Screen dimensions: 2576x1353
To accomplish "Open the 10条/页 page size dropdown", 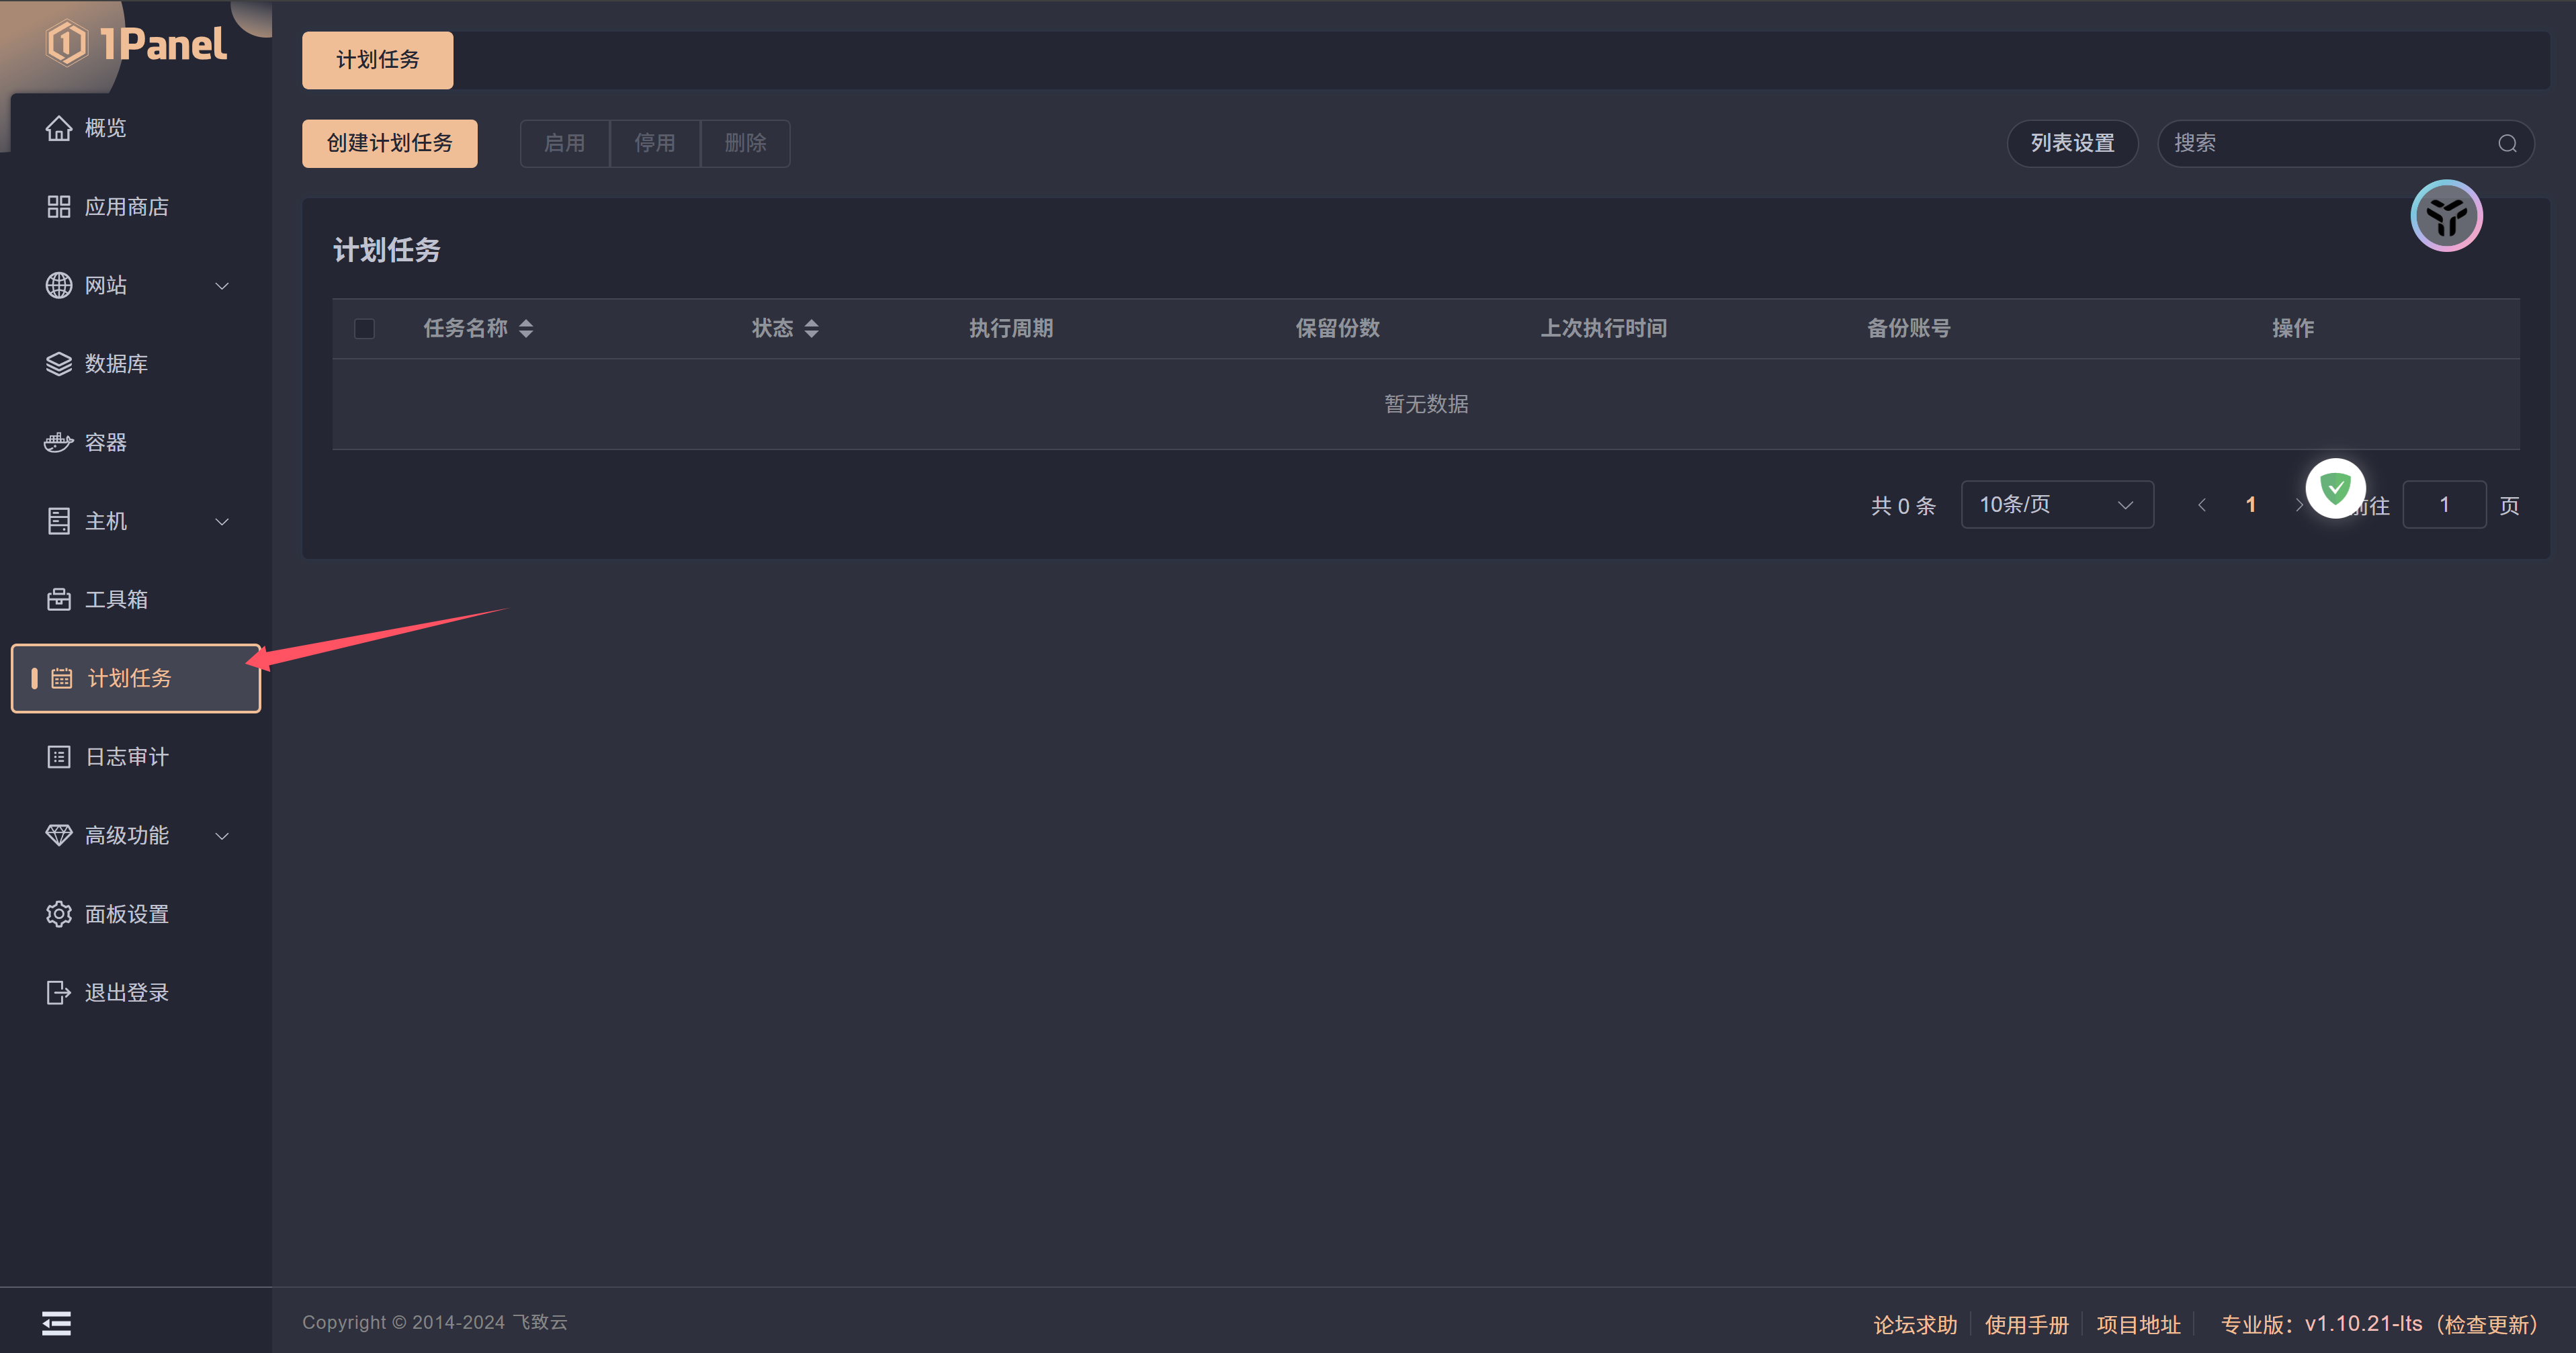I will [x=2057, y=505].
